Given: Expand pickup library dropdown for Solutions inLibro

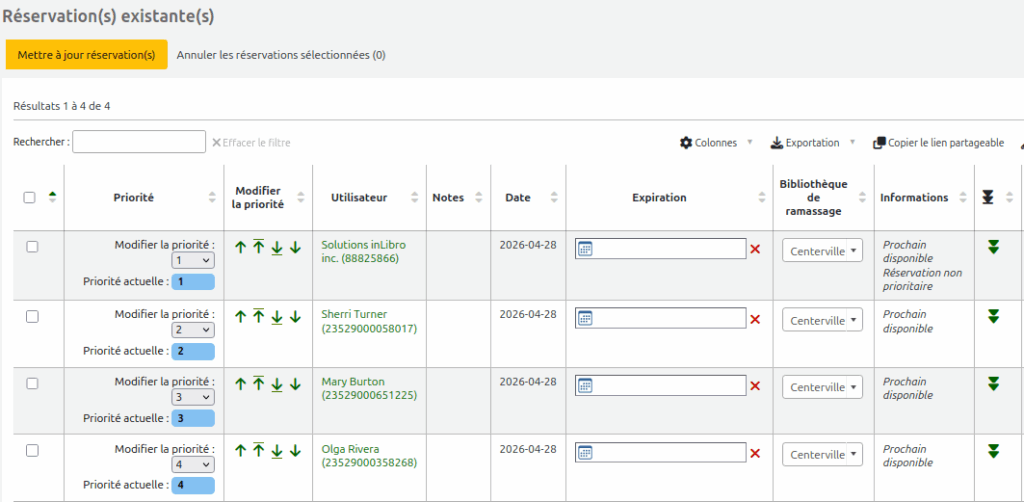Looking at the screenshot, I should click(x=822, y=251).
